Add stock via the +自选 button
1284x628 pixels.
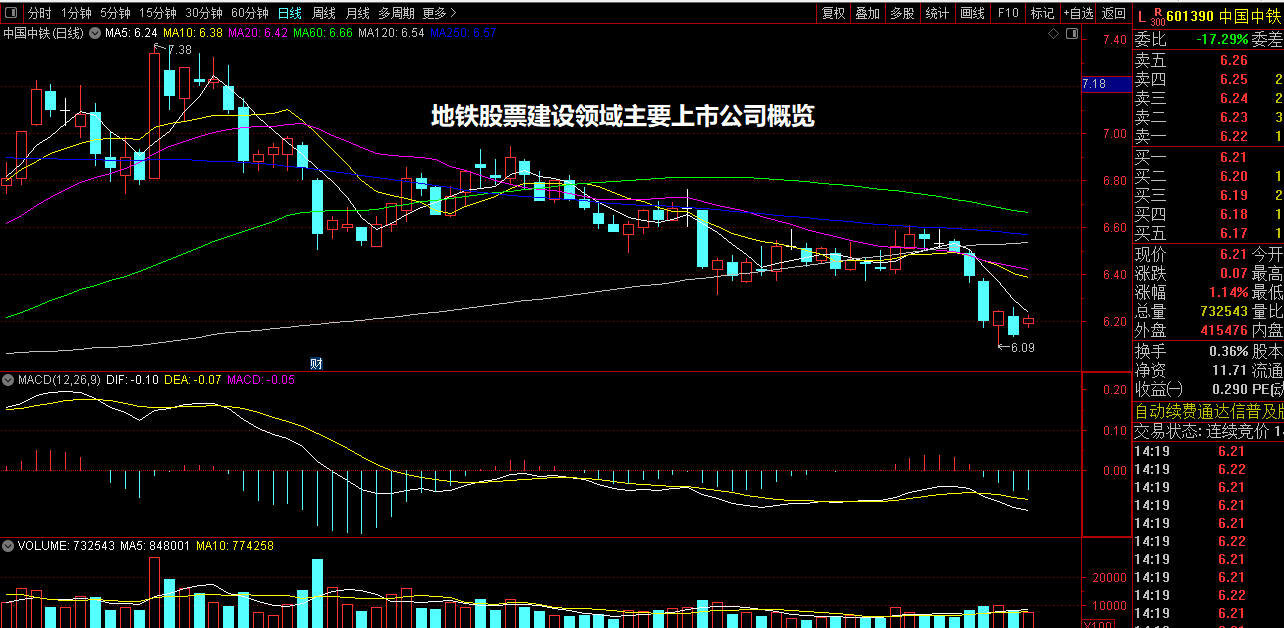(x=1078, y=13)
